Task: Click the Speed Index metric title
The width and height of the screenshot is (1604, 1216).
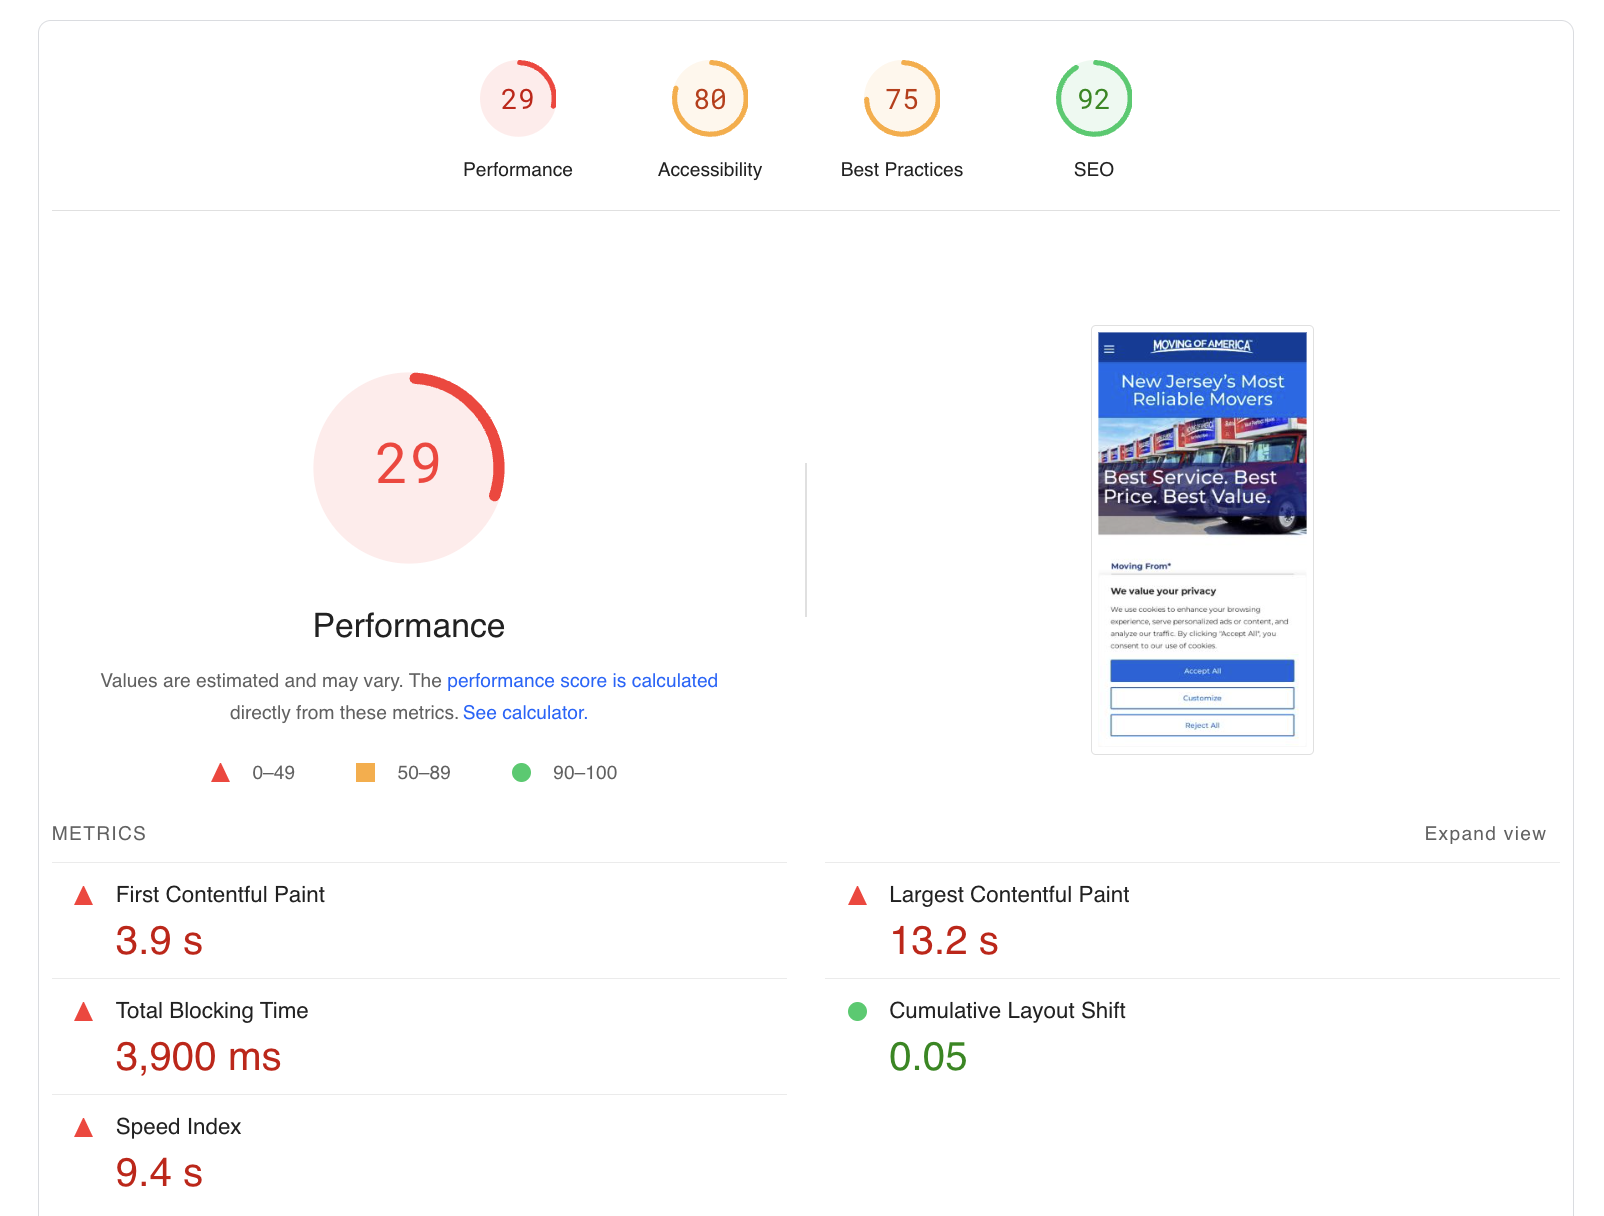Action: (178, 1127)
